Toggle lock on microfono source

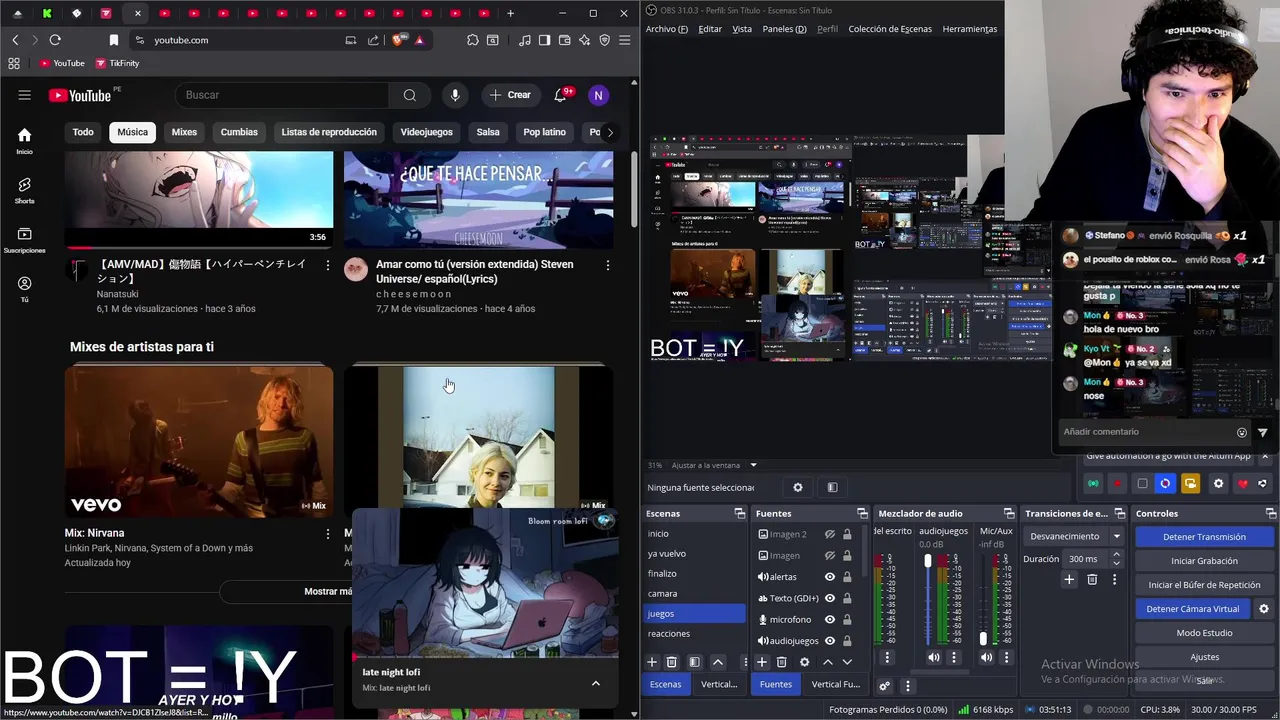(x=847, y=619)
